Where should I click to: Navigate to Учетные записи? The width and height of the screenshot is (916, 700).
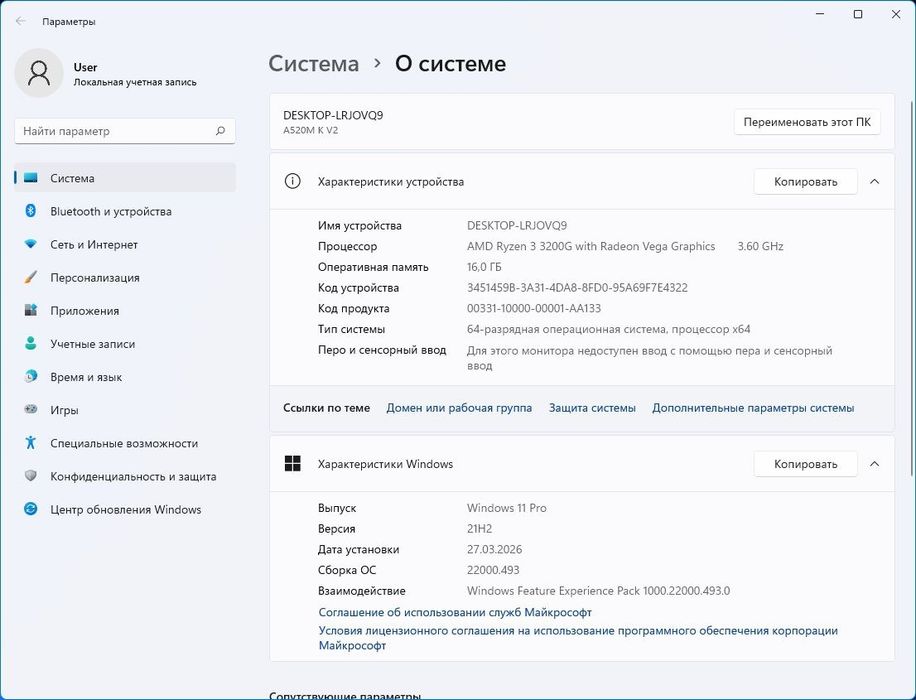click(125, 344)
